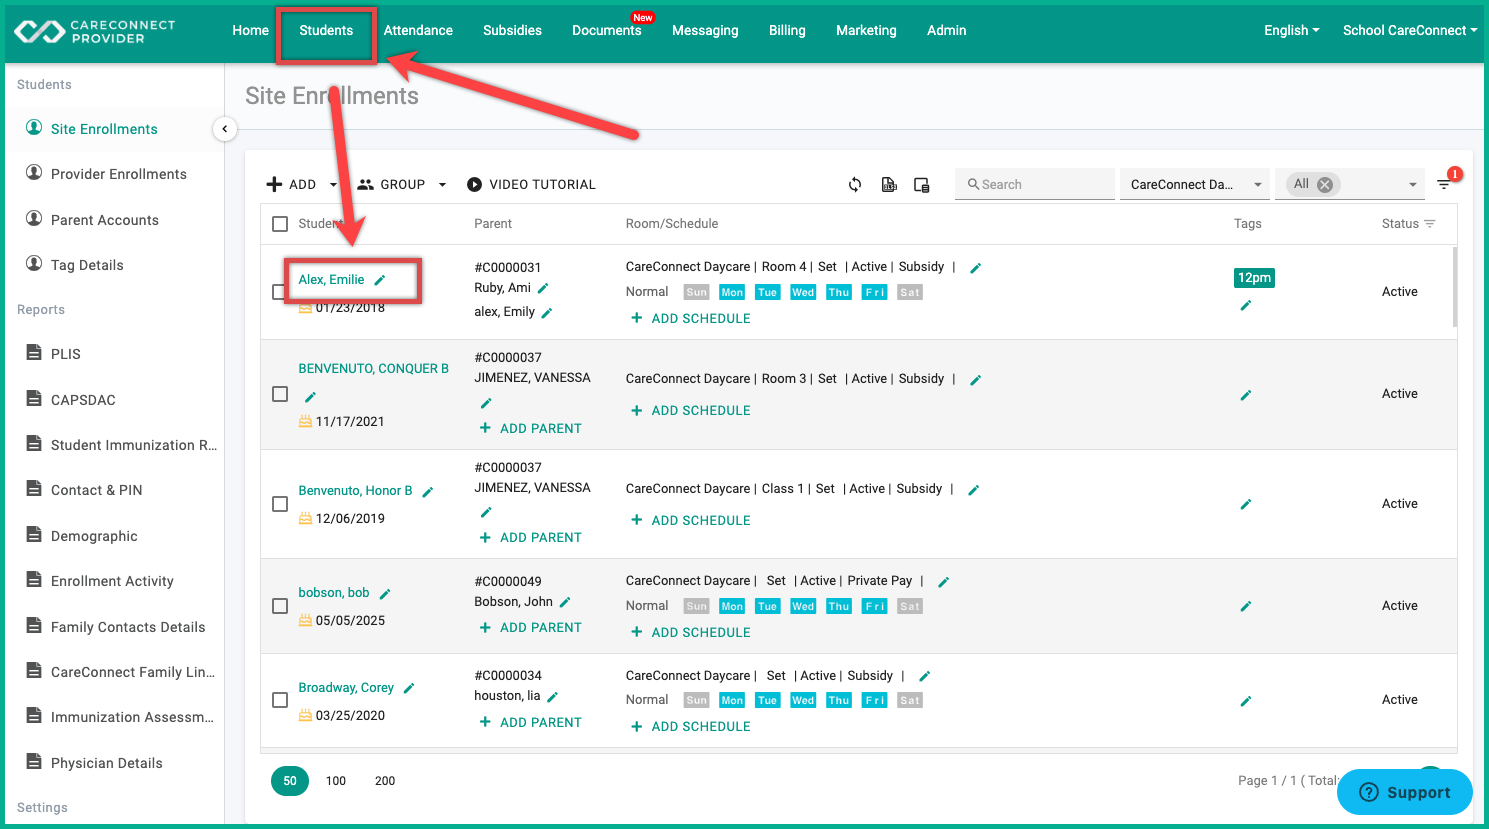Viewport: 1489px width, 829px height.
Task: Open the Billing menu
Action: [x=787, y=30]
